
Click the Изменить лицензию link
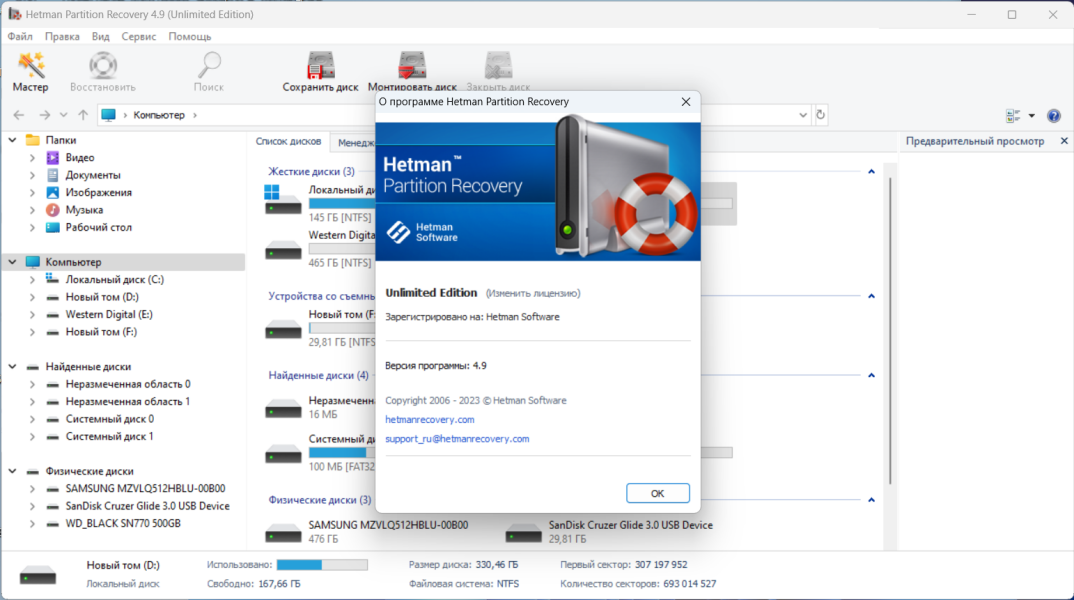[533, 293]
